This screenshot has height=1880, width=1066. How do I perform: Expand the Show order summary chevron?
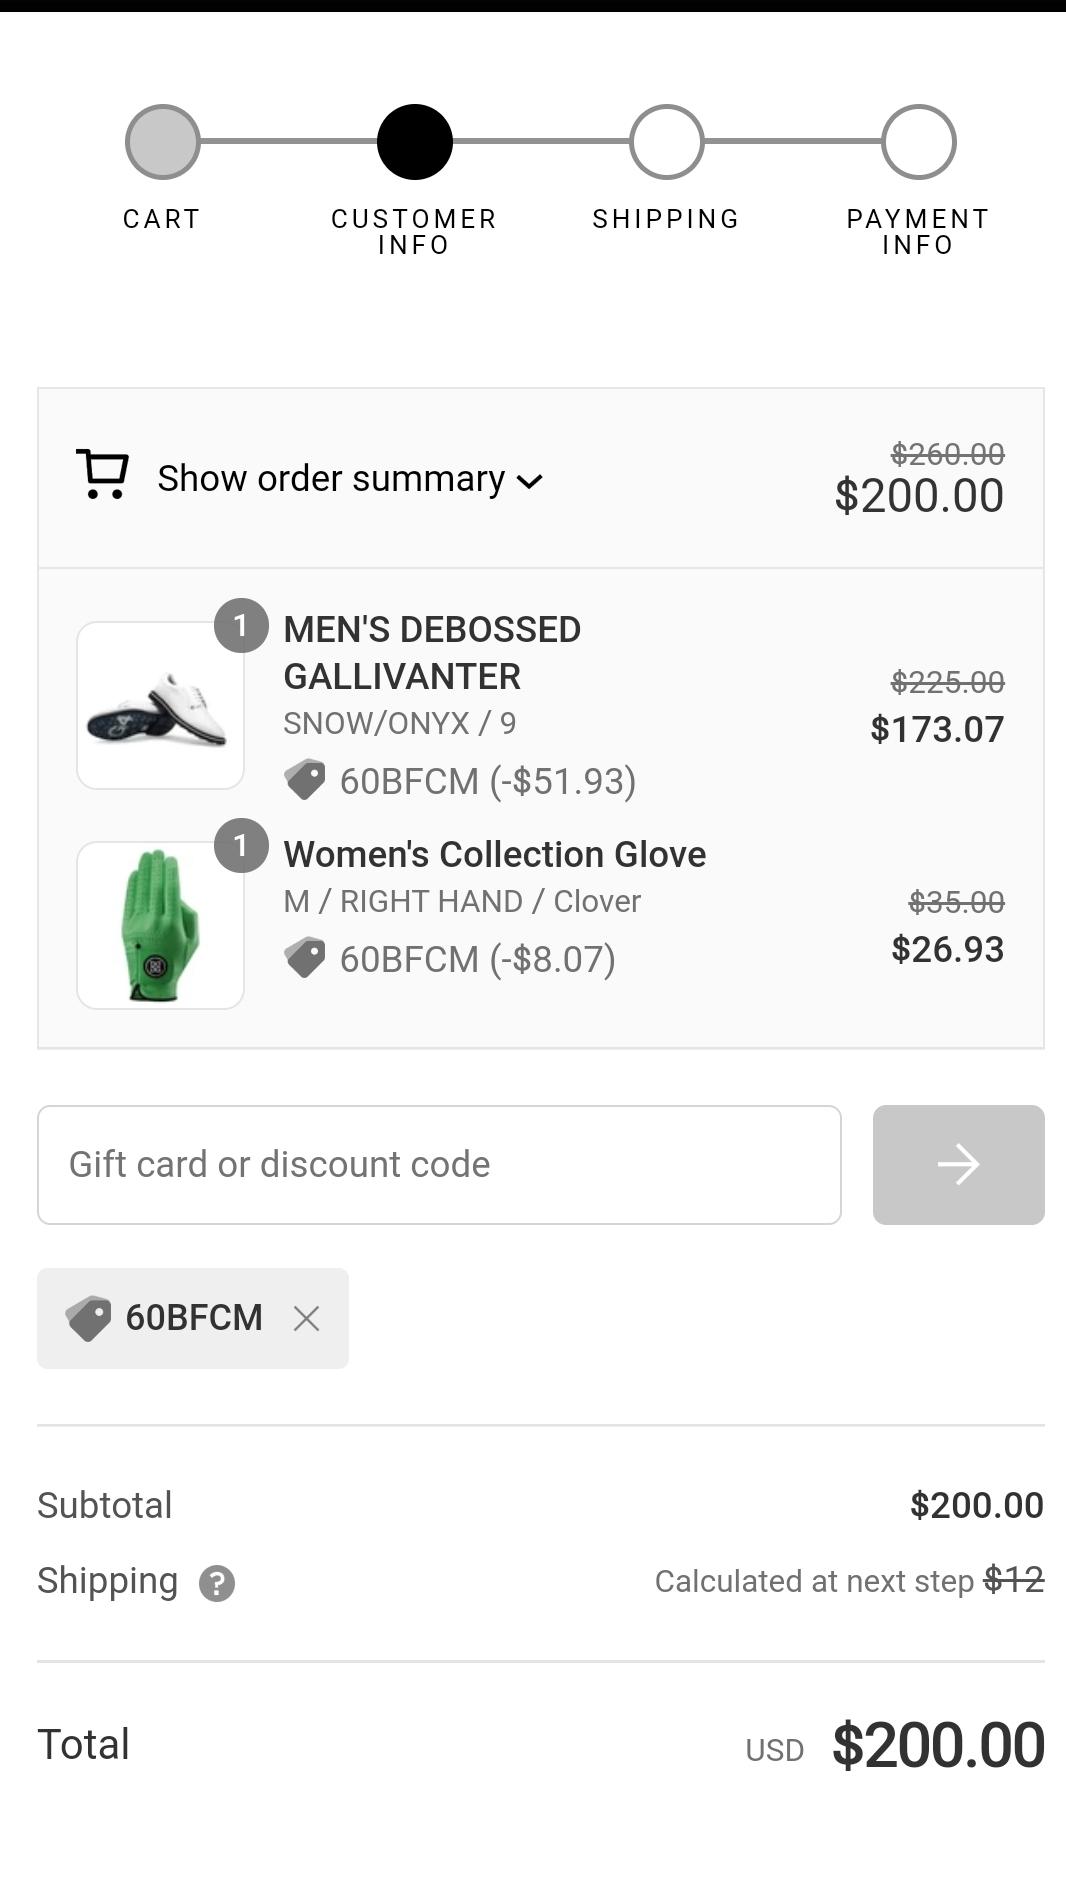point(530,481)
